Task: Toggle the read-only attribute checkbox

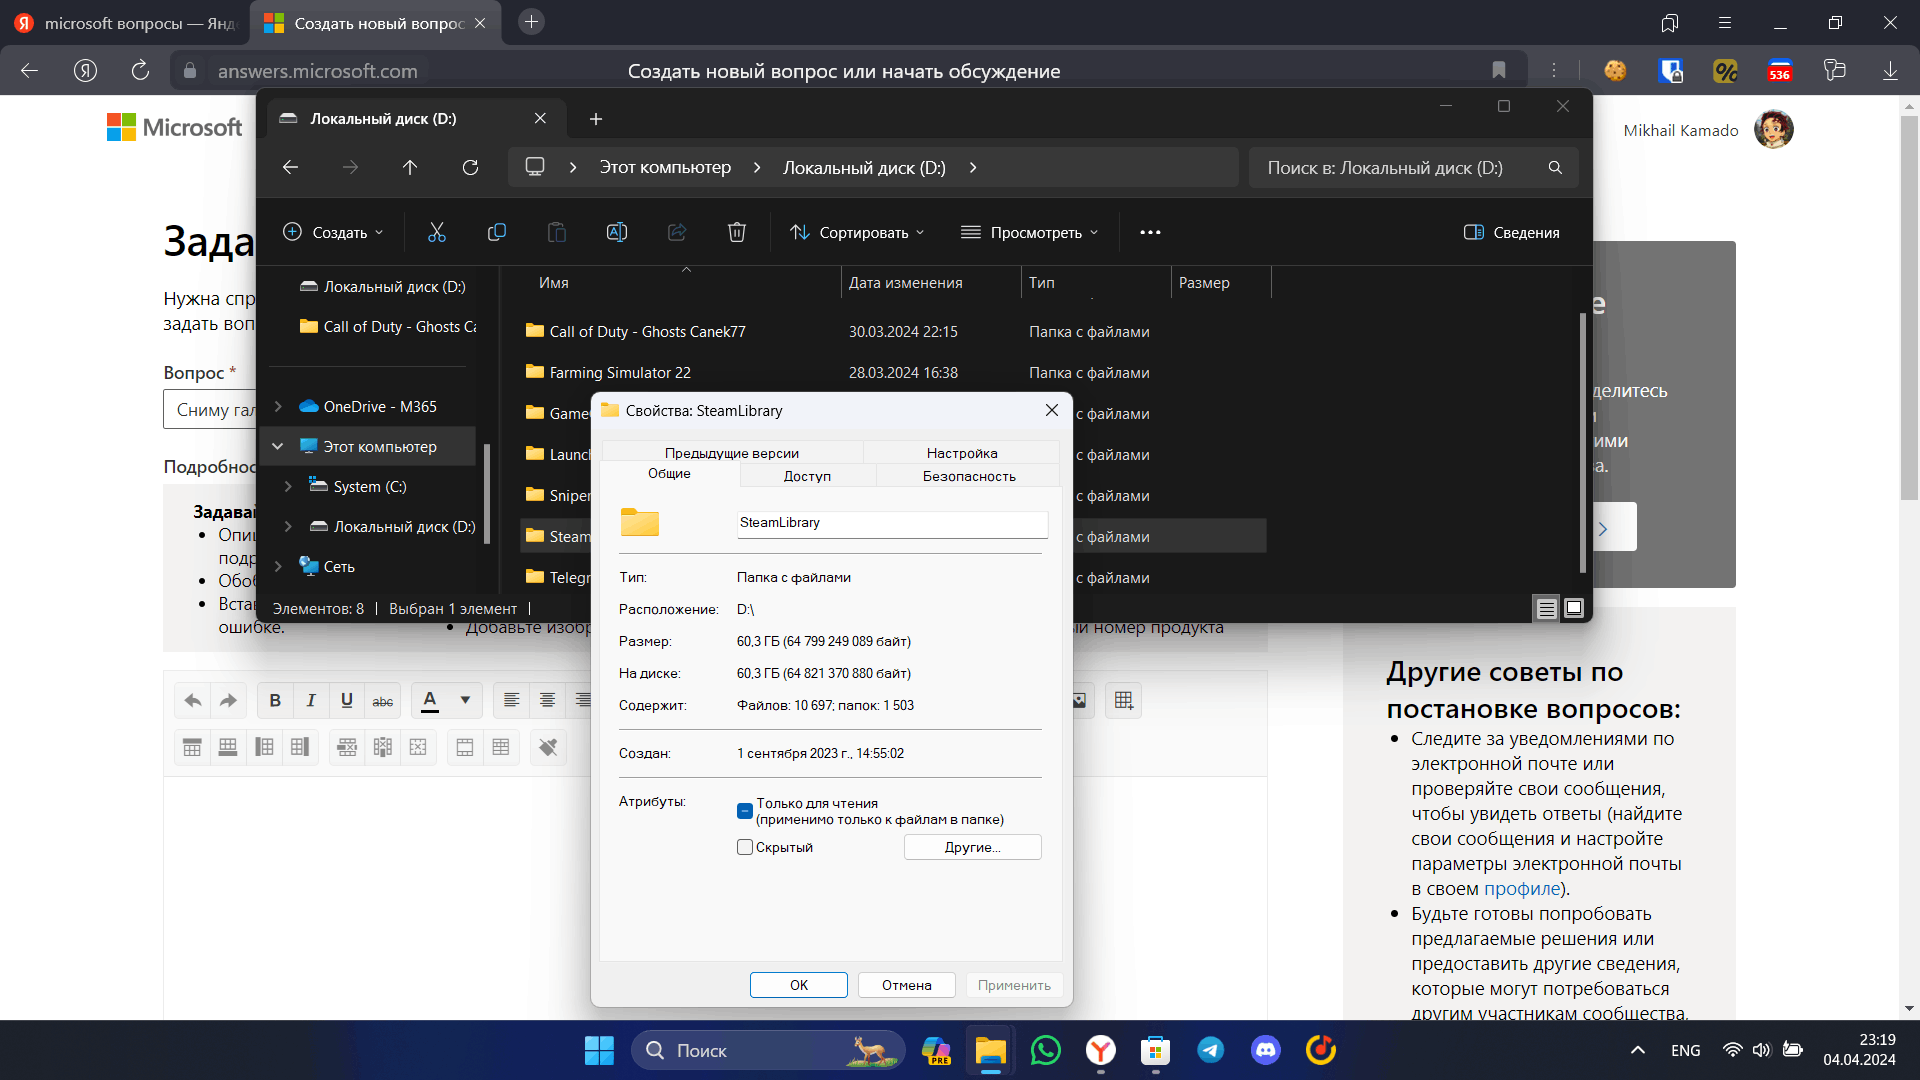Action: pyautogui.click(x=745, y=811)
